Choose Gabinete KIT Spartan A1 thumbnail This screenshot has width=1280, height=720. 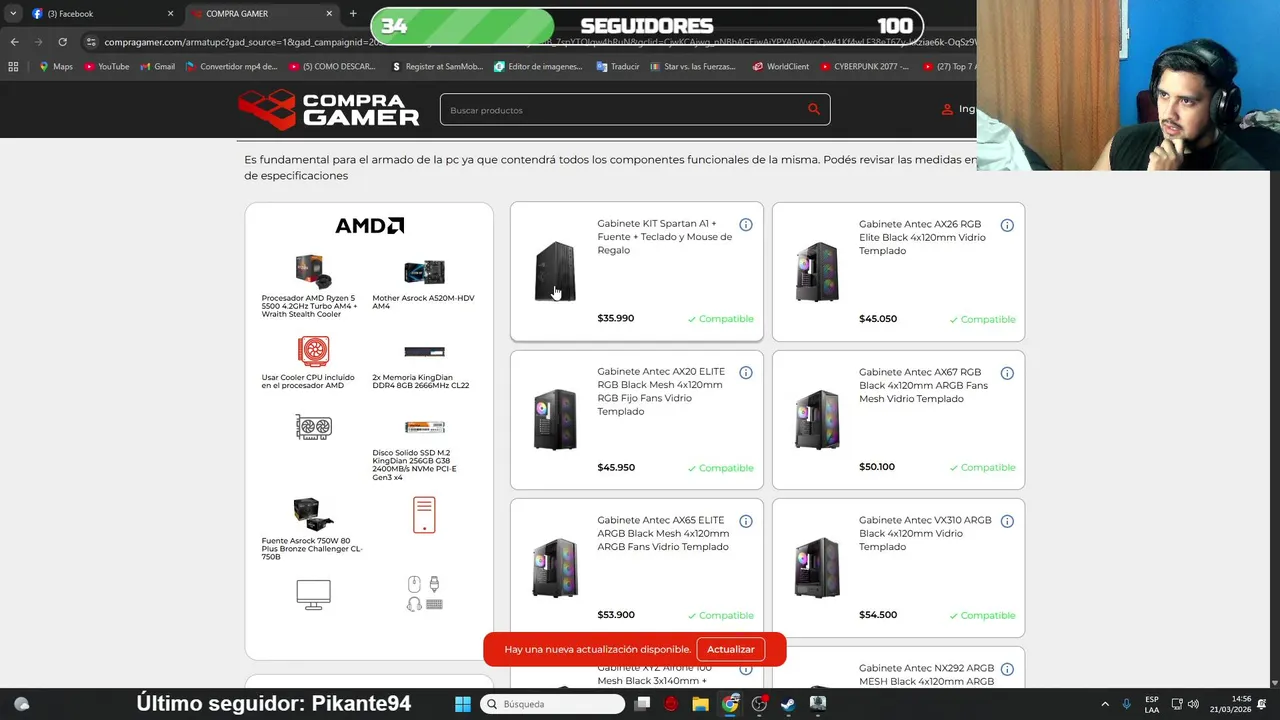coord(555,271)
